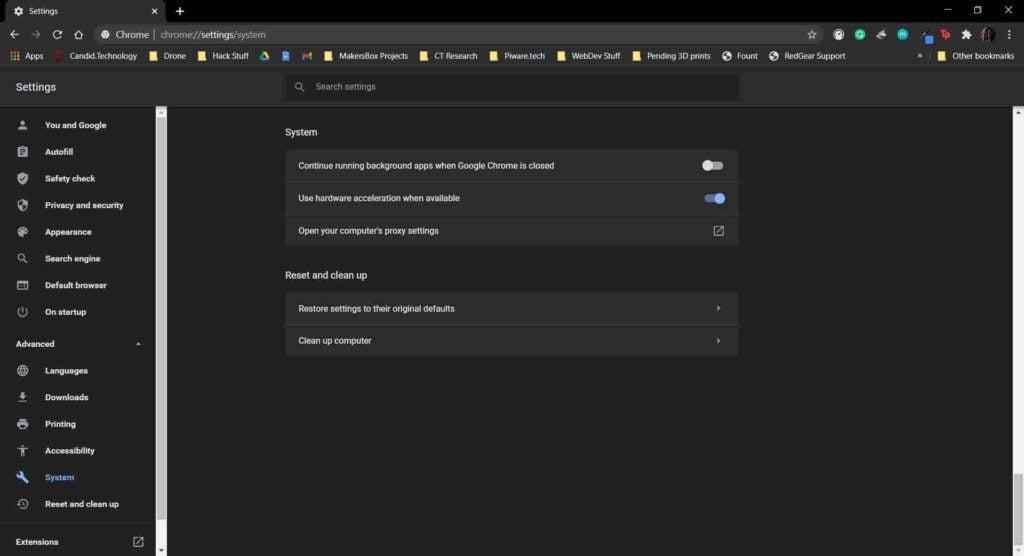This screenshot has width=1024, height=556.
Task: Reload the page with the refresh icon
Action: pos(57,35)
